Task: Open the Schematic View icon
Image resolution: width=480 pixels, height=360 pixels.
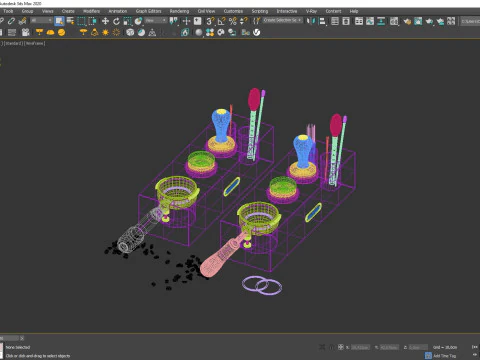Action: 381,21
